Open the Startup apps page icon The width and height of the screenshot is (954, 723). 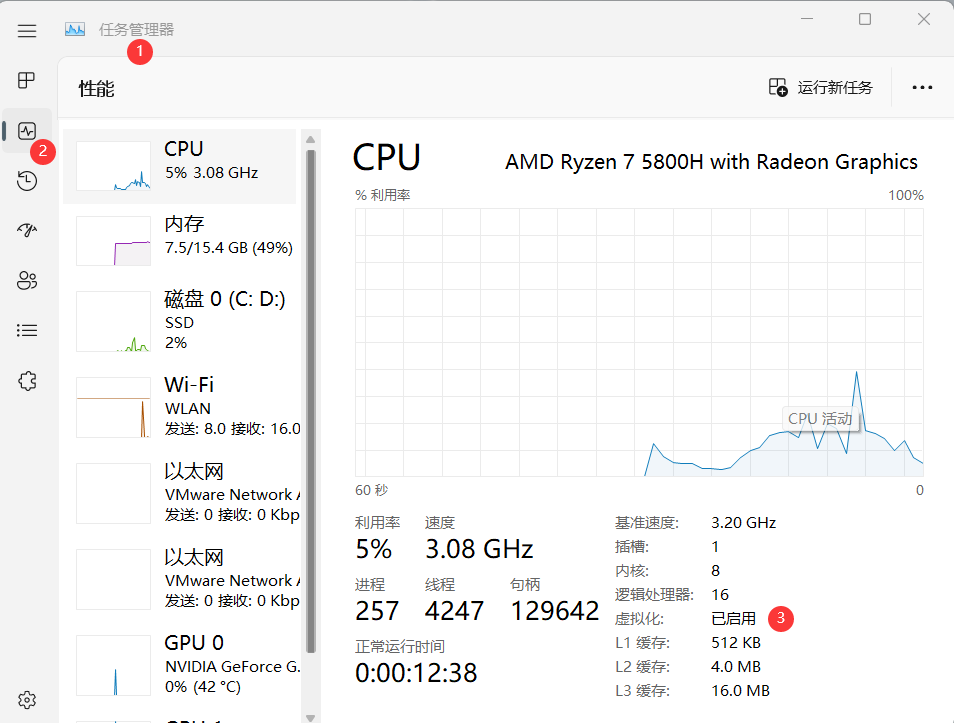[27, 230]
